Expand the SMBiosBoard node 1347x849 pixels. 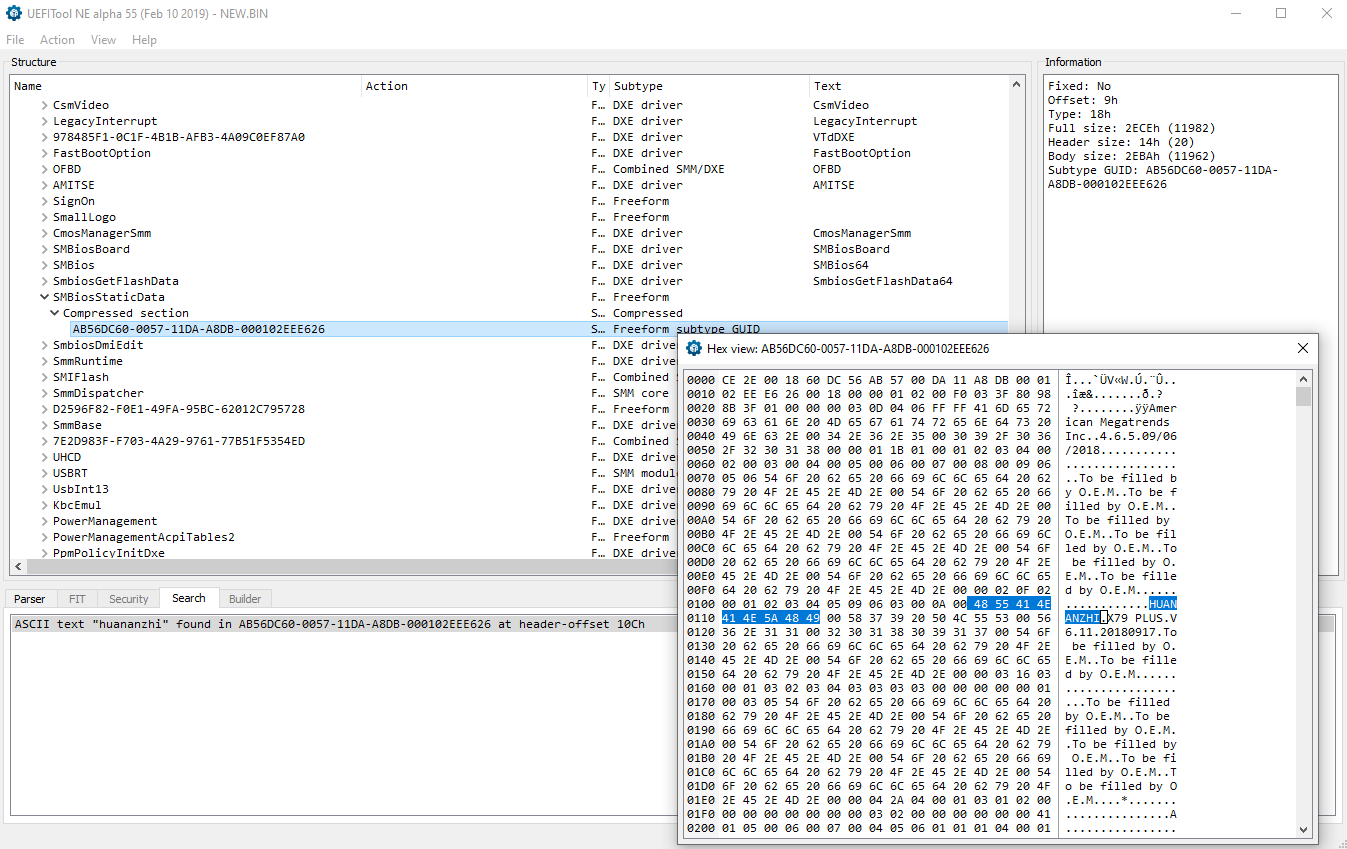coord(44,249)
